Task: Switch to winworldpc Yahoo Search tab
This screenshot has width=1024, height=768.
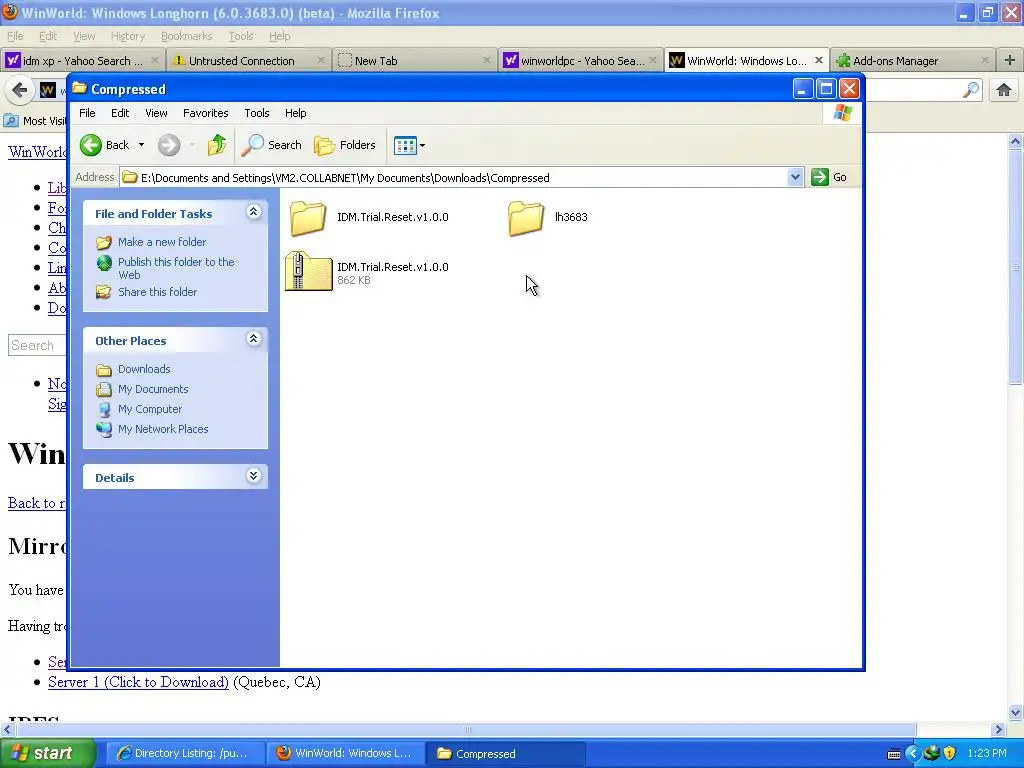Action: [x=580, y=61]
